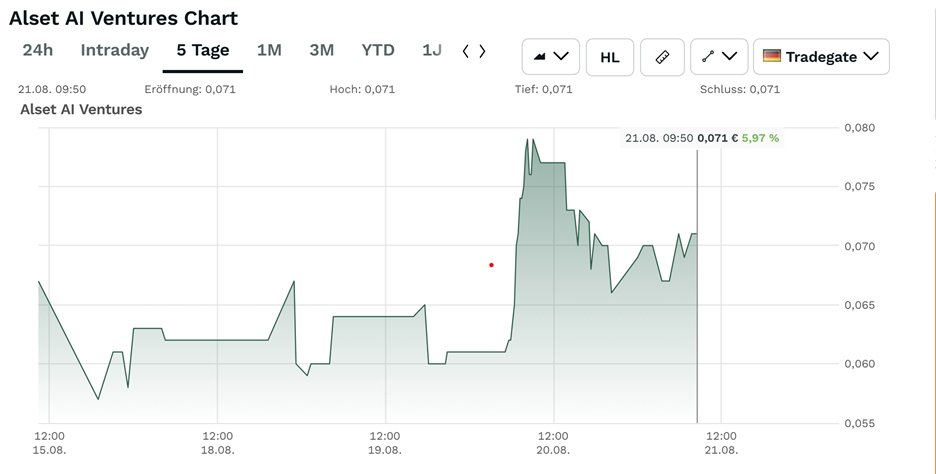Screen dimensions: 936x474
Task: Click the German flag icon
Action: (772, 57)
